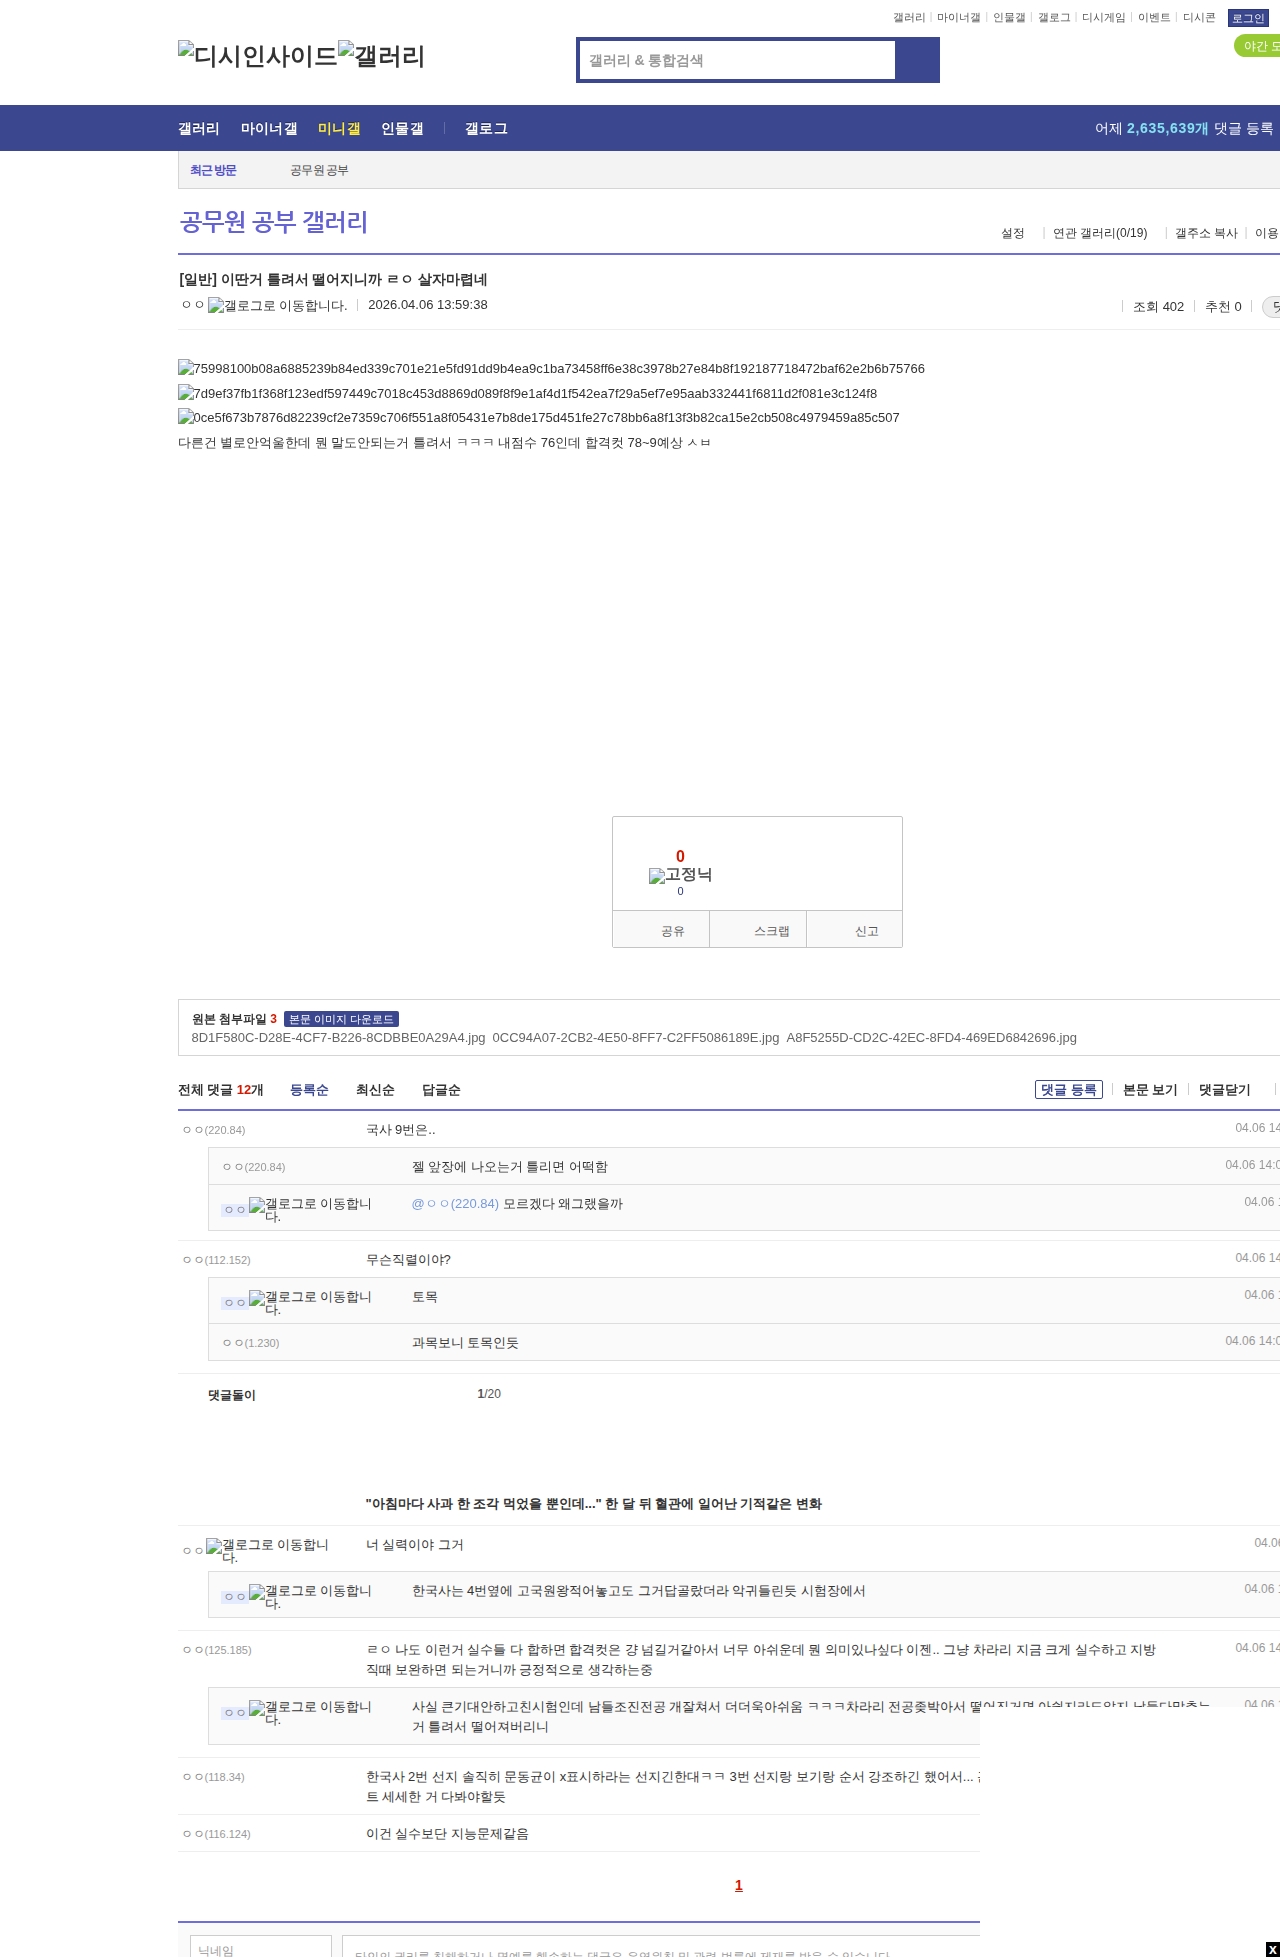The width and height of the screenshot is (1280, 1957).
Task: Click the 댓글돌이 label
Action: click(232, 1396)
